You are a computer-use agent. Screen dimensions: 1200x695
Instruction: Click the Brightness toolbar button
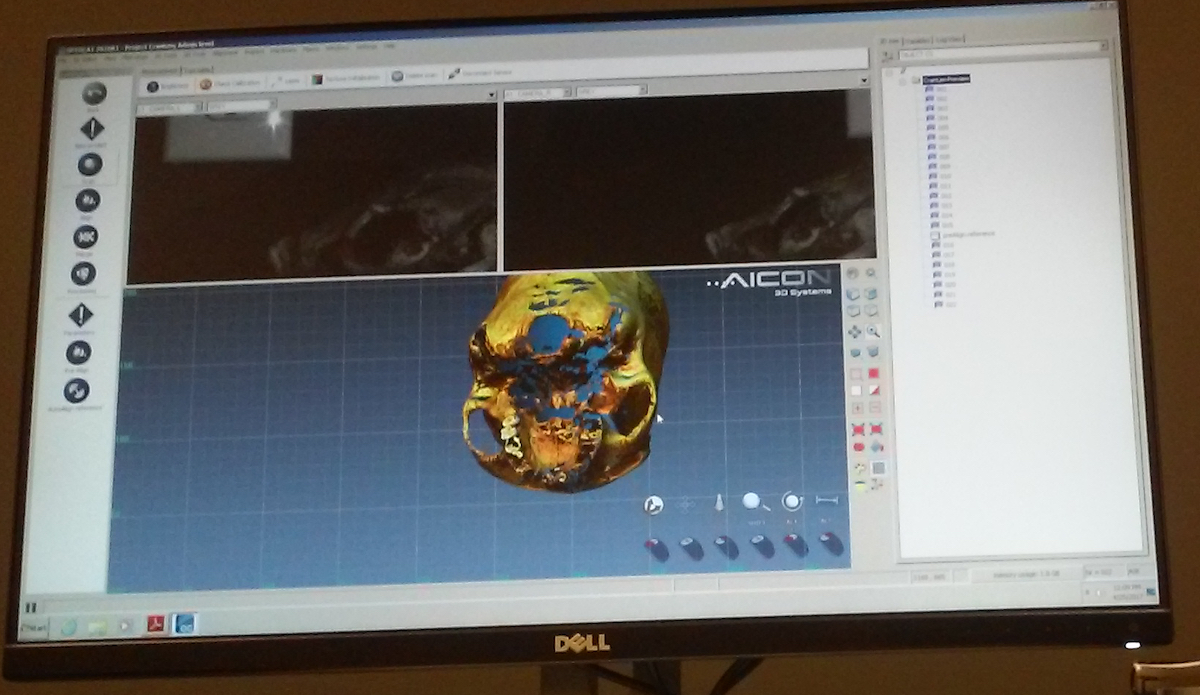[168, 85]
